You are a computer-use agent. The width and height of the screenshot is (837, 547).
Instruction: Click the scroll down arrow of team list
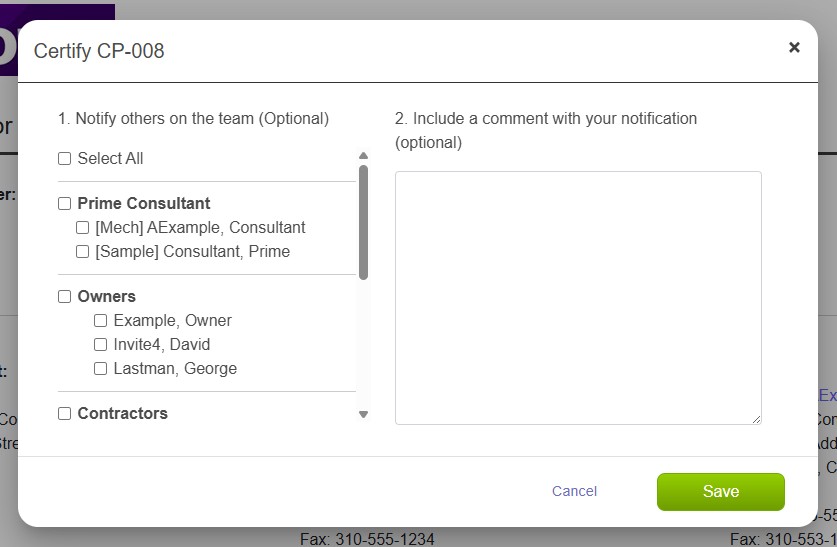364,414
